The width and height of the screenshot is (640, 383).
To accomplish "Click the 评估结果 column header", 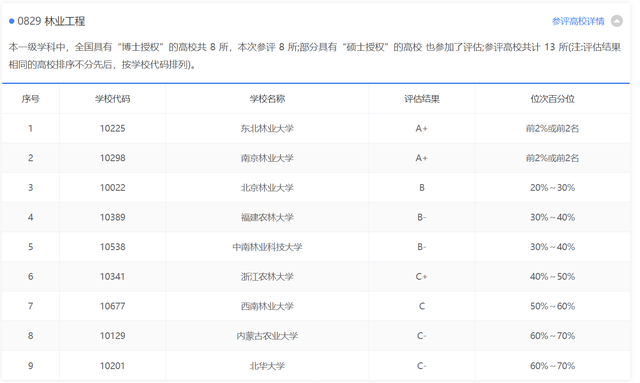I will 422,99.
